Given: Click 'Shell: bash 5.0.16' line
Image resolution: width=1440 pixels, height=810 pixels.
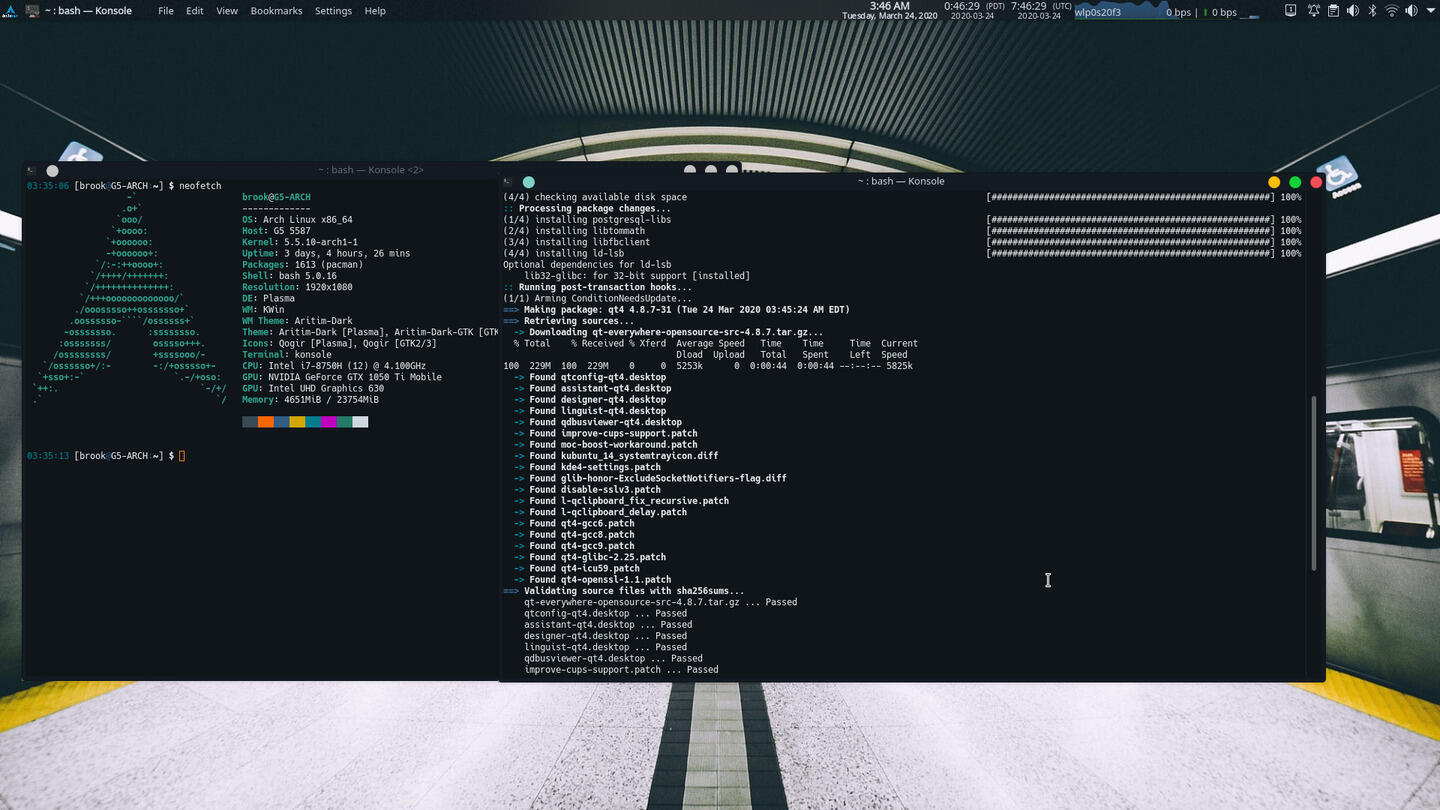Looking at the screenshot, I should click(290, 276).
